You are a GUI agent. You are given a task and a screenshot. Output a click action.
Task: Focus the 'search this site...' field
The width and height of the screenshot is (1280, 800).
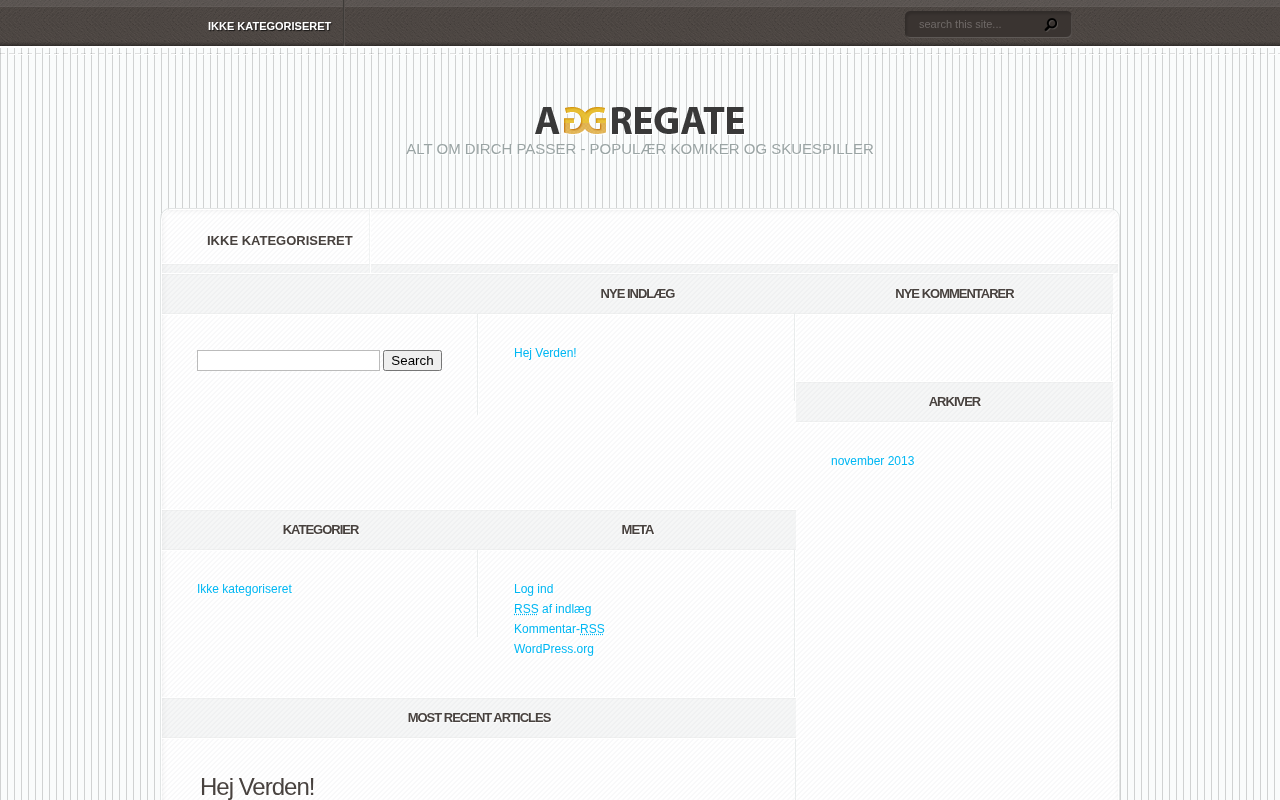975,24
